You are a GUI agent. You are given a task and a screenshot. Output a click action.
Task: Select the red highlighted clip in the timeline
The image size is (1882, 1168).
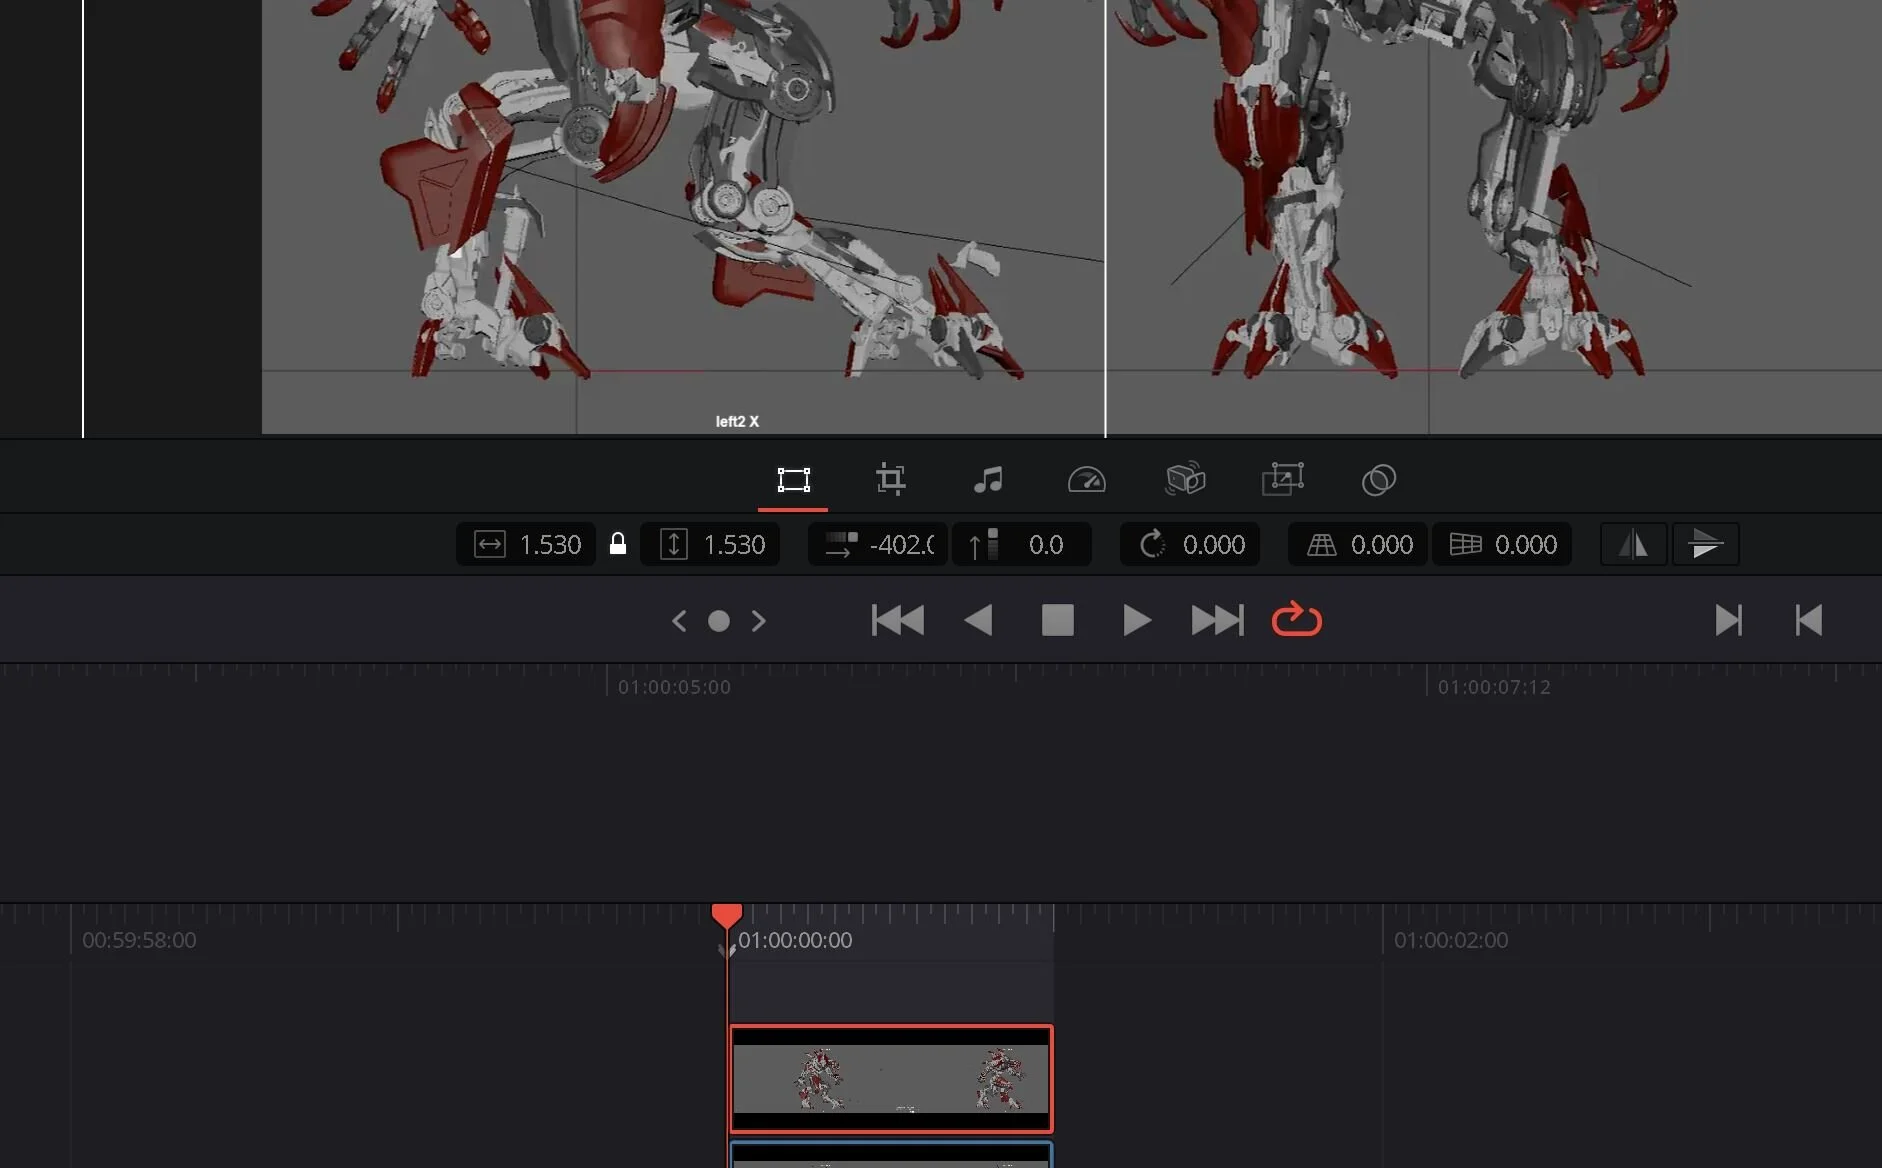(891, 1079)
